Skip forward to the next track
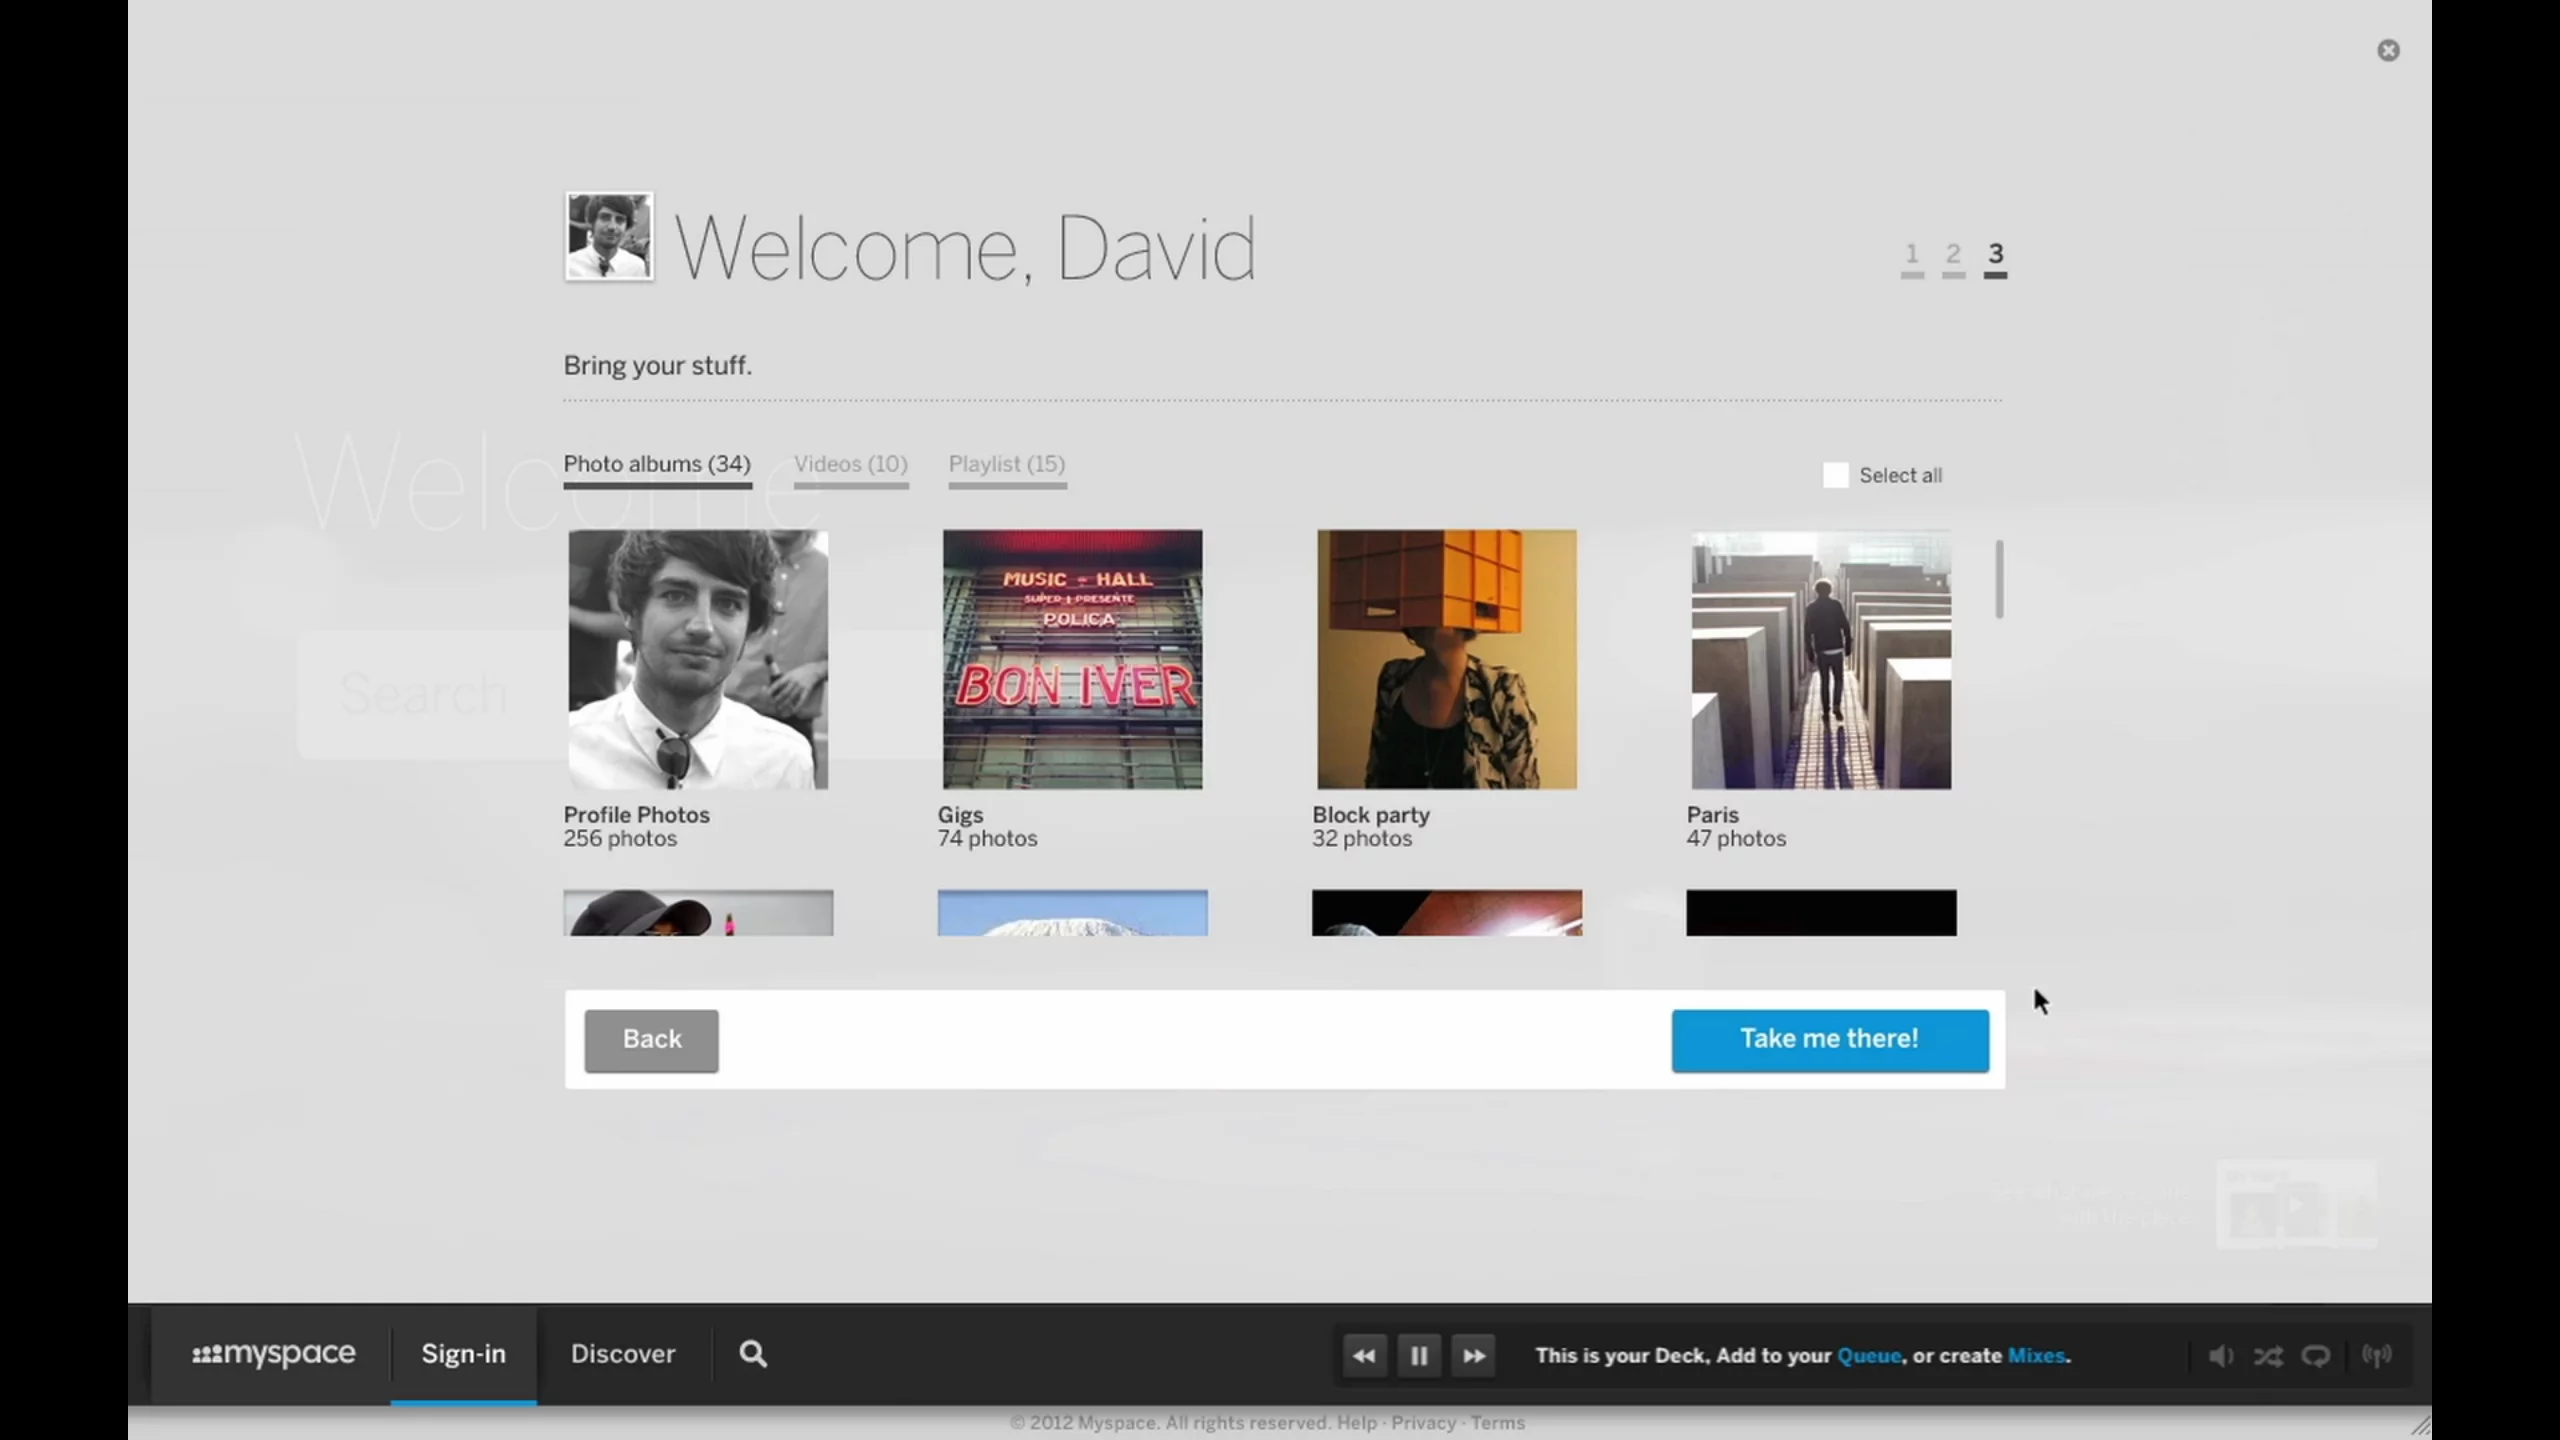The image size is (2560, 1440). [1474, 1355]
